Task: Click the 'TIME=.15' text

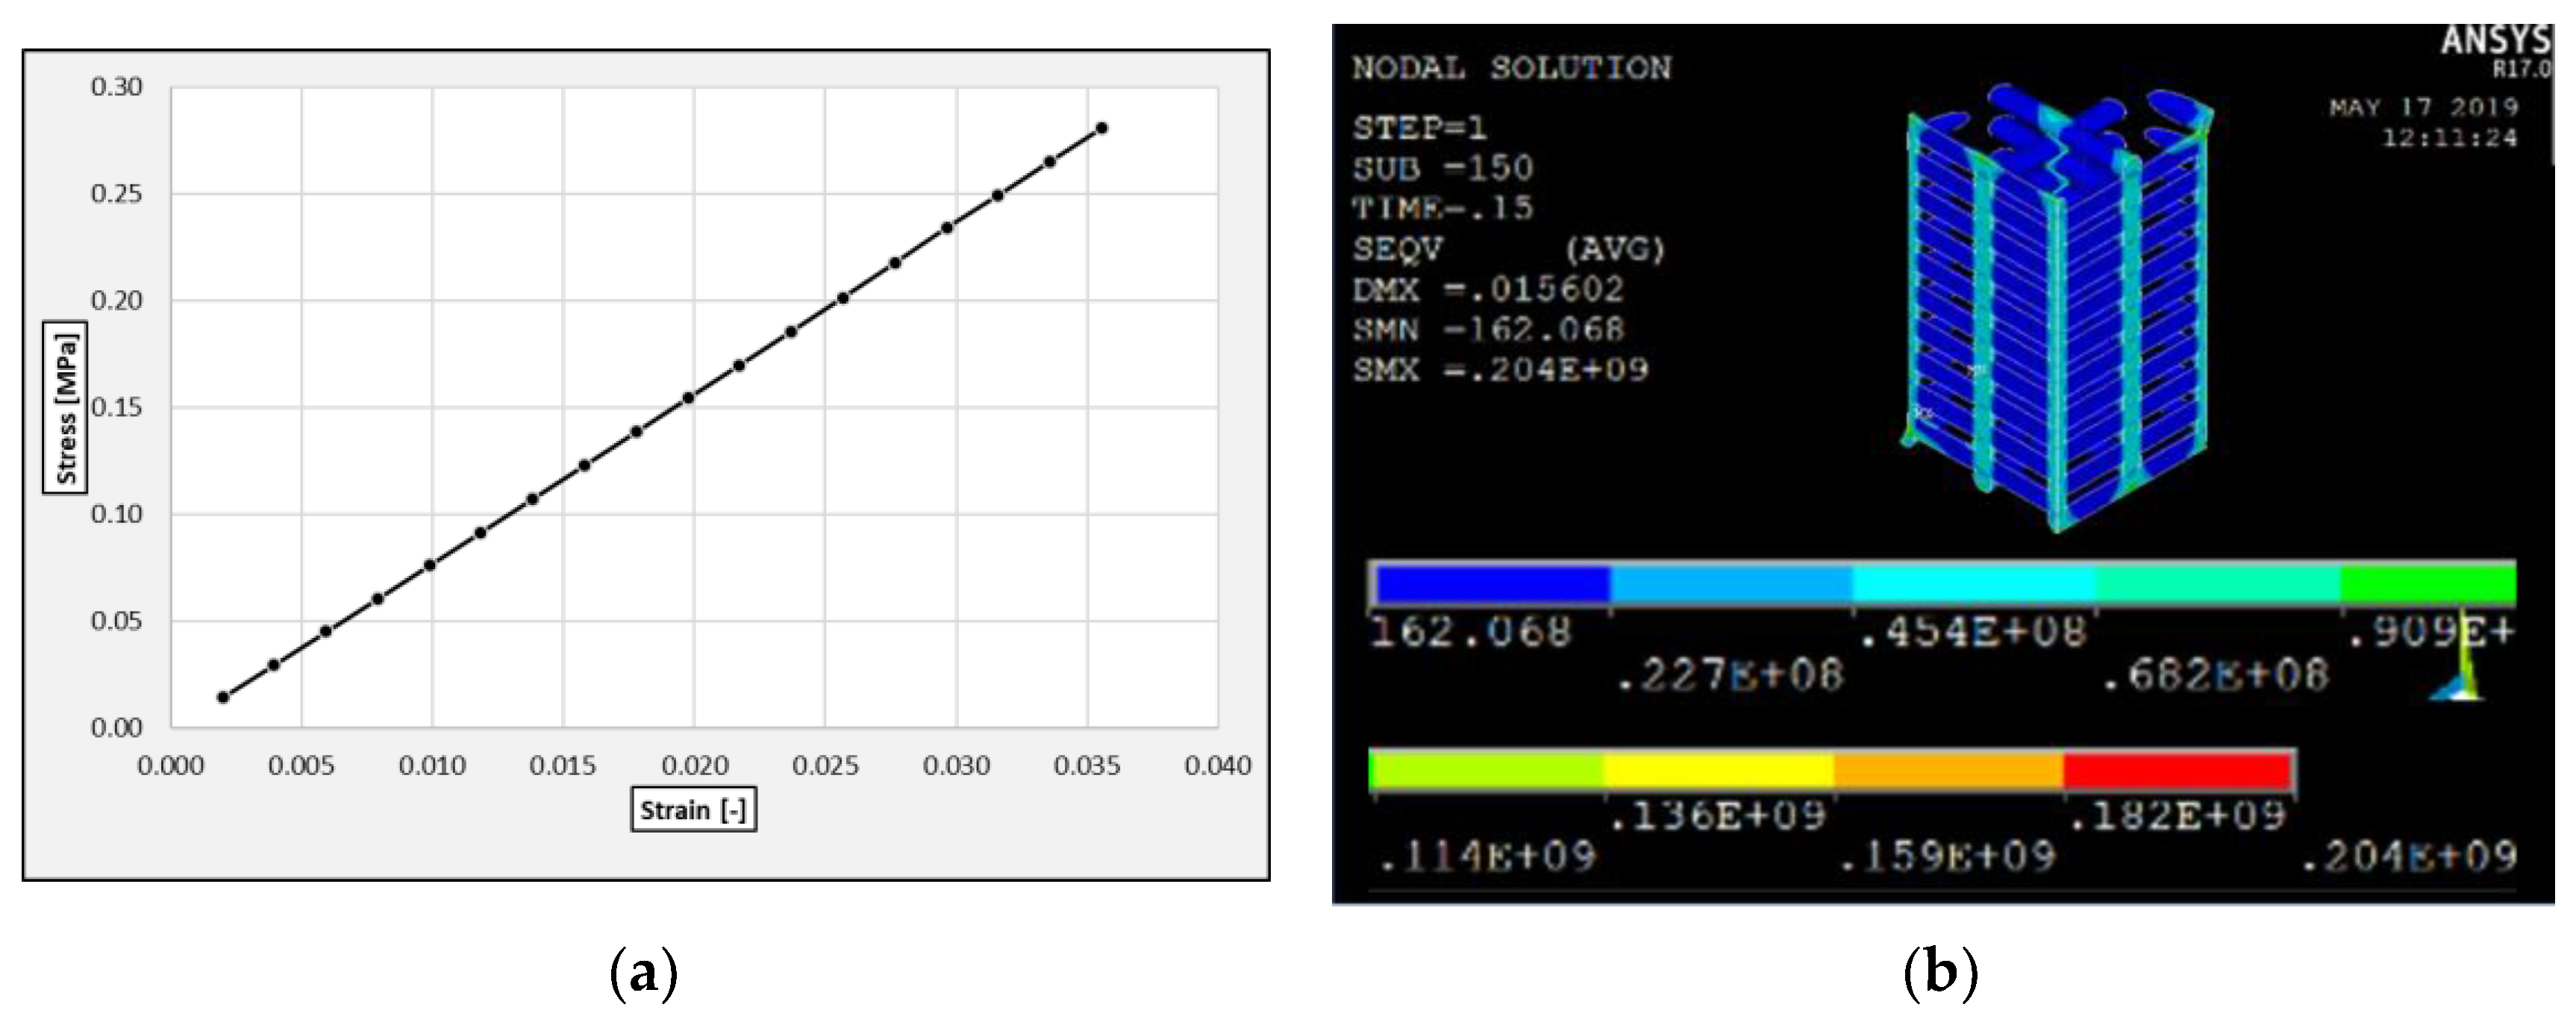Action: 1443,208
